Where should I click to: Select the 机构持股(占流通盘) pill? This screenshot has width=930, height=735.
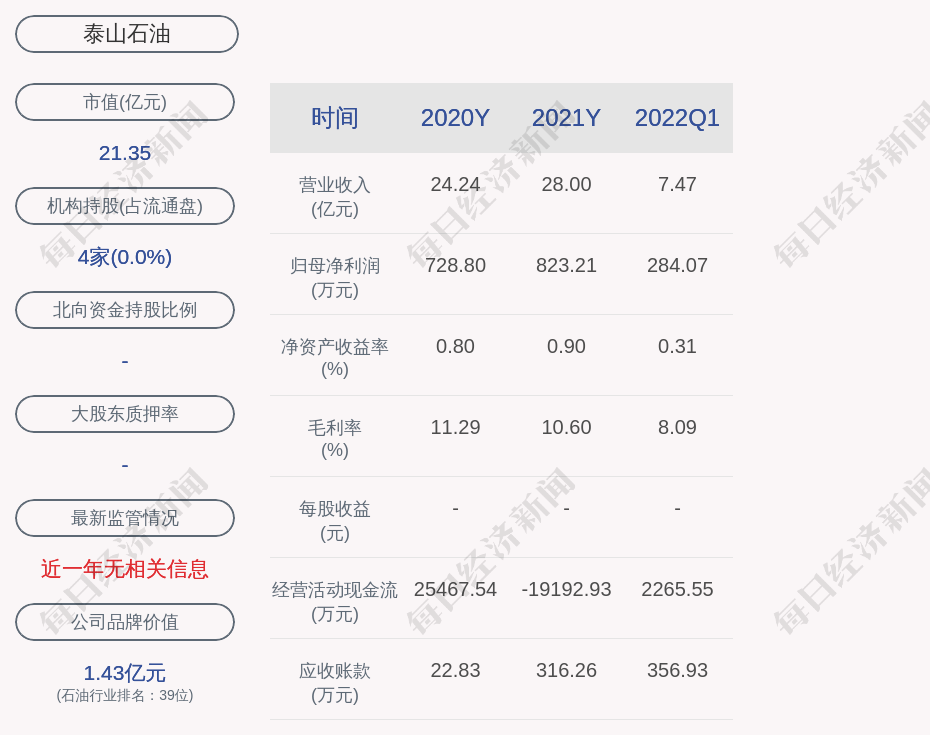click(125, 206)
